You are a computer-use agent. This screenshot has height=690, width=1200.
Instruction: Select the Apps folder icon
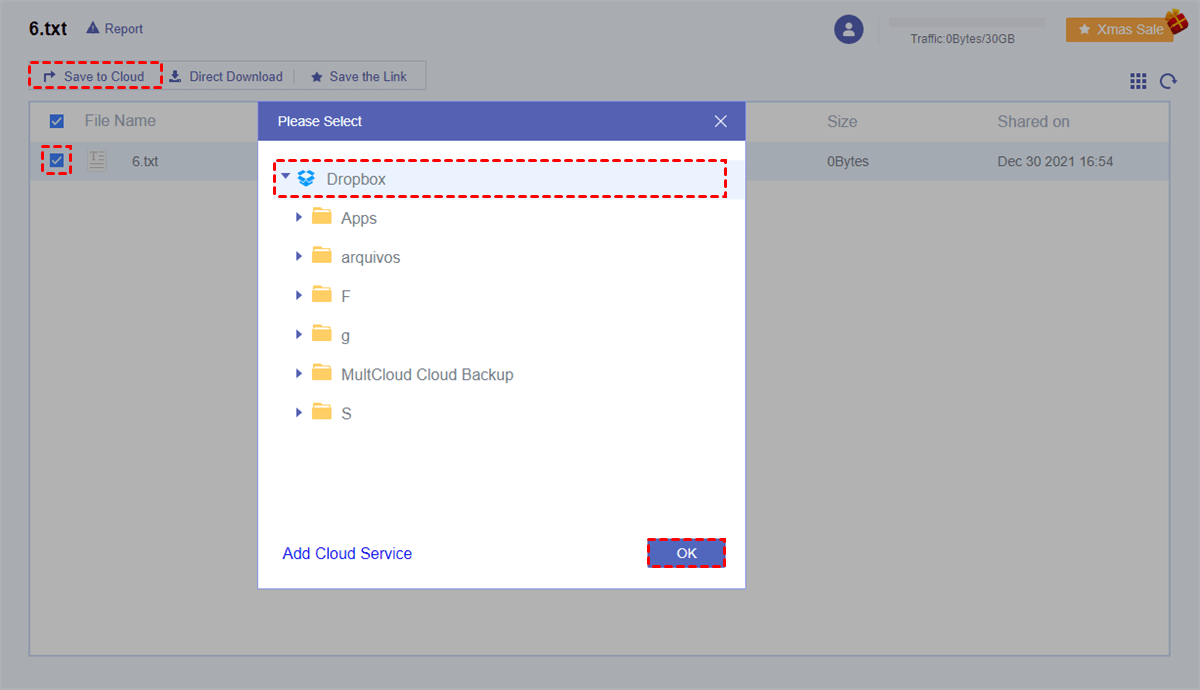pyautogui.click(x=321, y=218)
